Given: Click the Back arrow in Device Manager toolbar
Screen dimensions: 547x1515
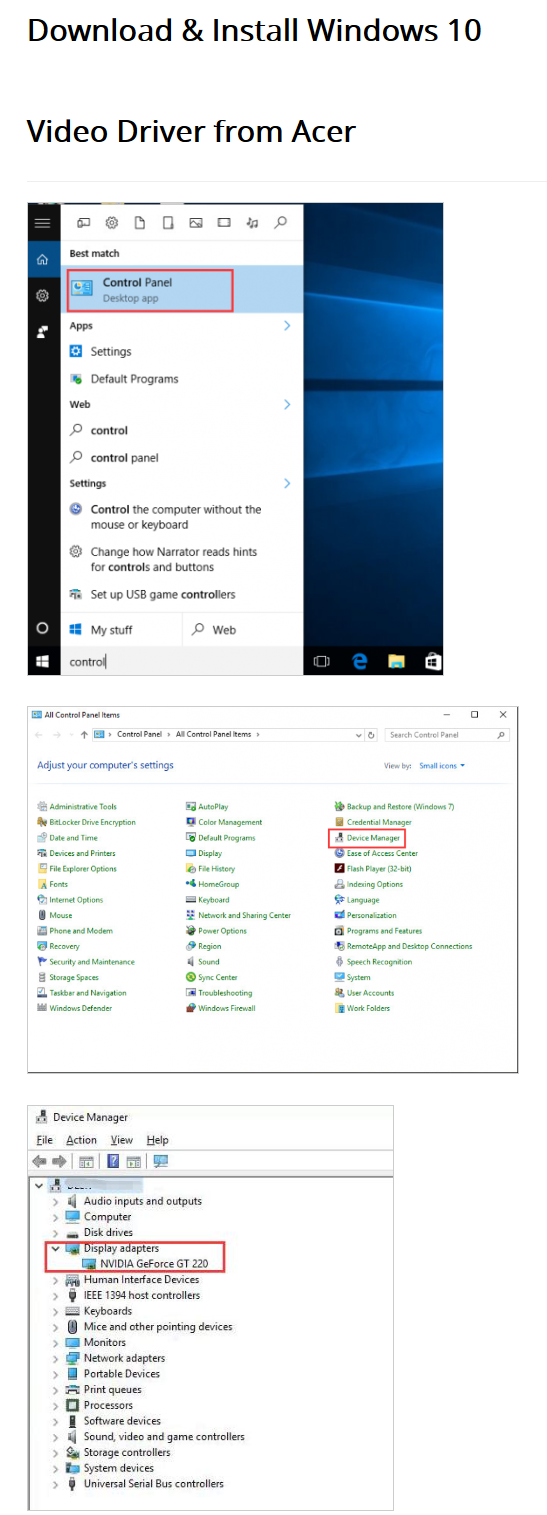Looking at the screenshot, I should (40, 1161).
